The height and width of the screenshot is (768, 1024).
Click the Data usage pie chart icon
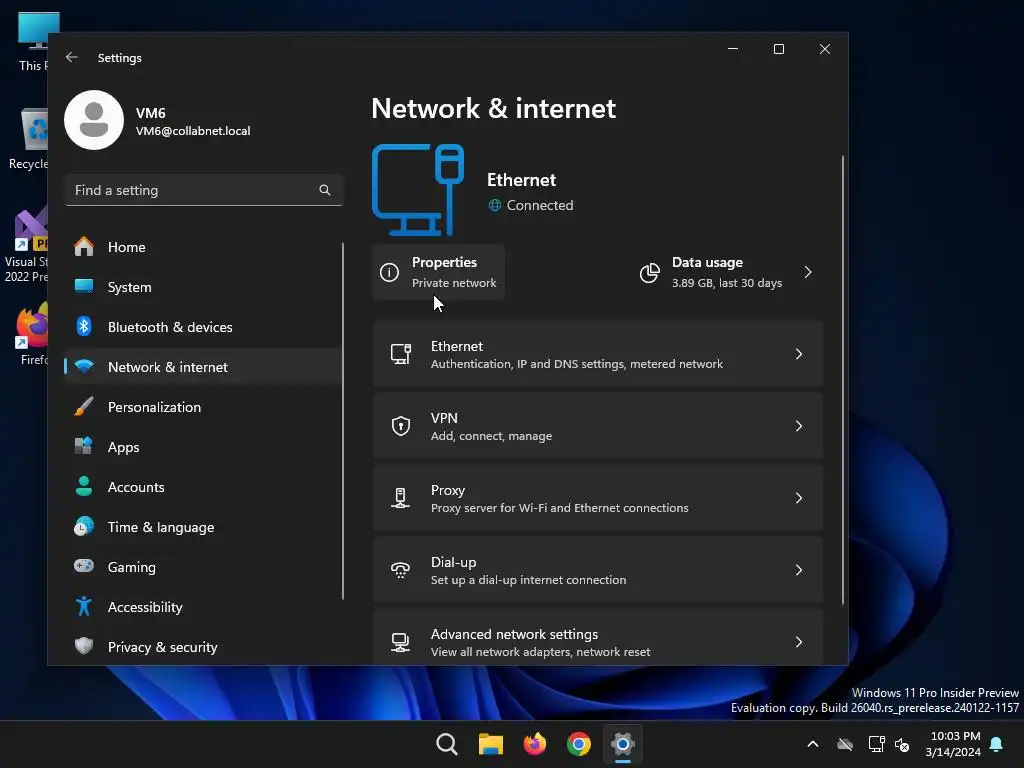(649, 272)
